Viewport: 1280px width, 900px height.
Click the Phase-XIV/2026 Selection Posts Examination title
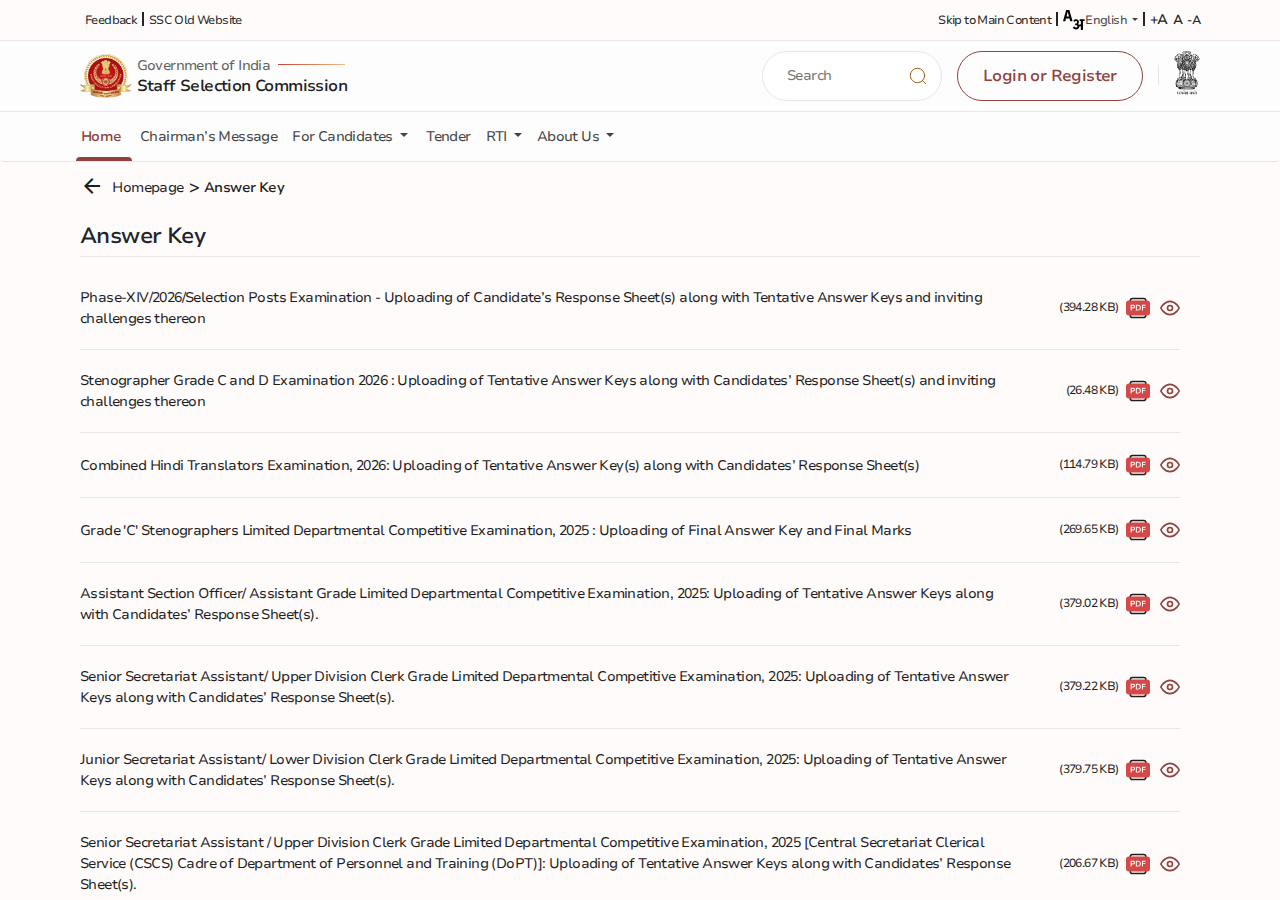[531, 308]
